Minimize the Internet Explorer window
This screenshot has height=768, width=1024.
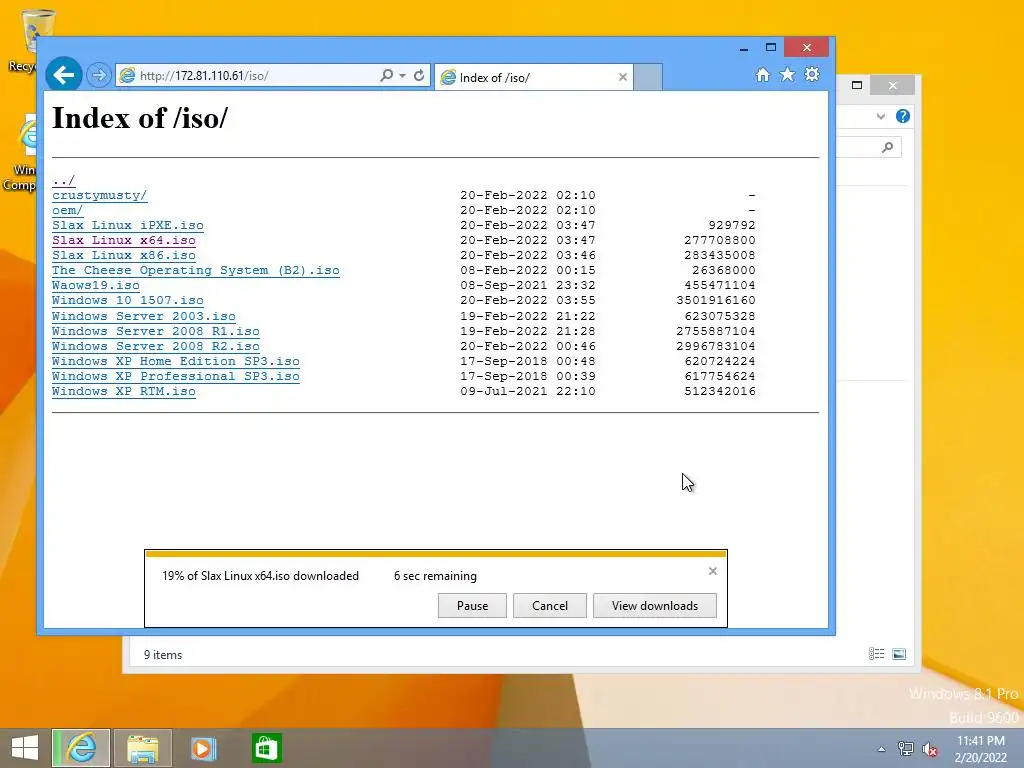743,48
